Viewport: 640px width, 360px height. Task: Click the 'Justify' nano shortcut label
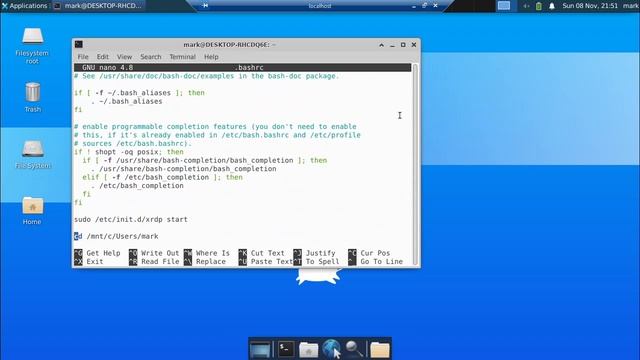coord(320,253)
